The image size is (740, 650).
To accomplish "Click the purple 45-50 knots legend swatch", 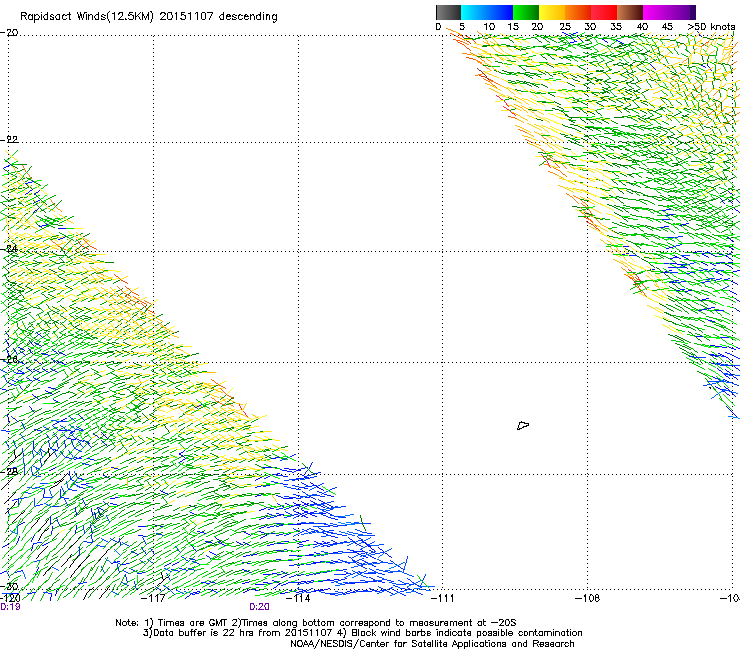I will (682, 12).
